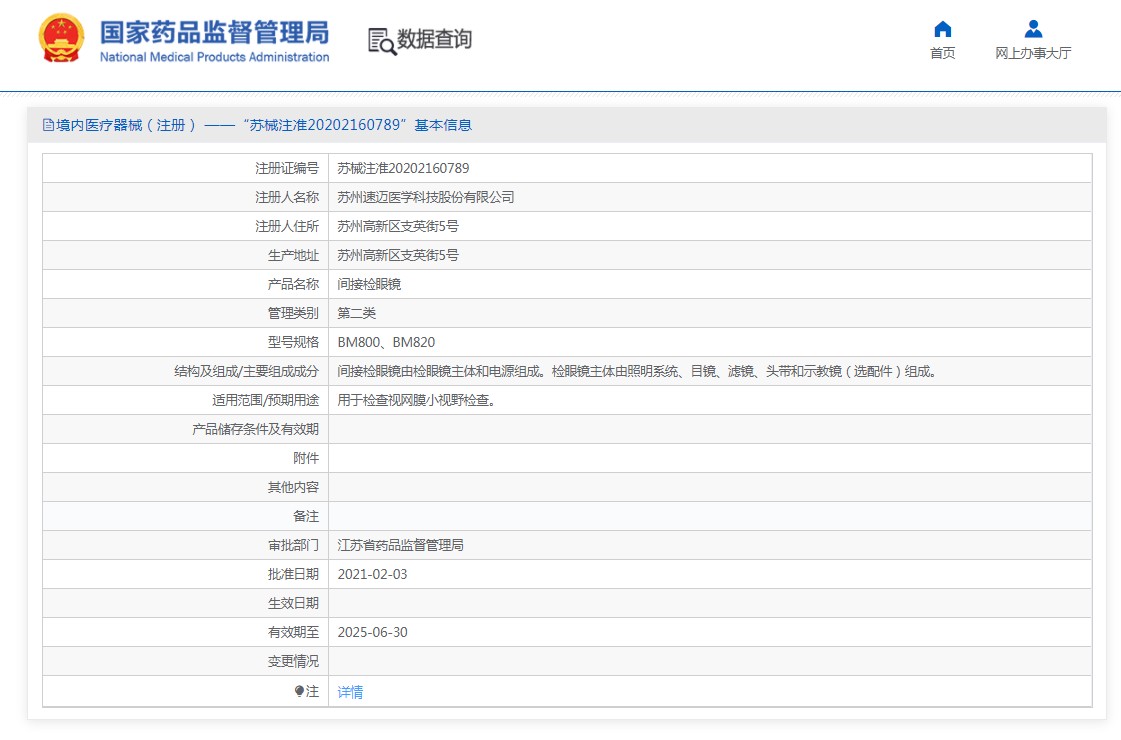Click the document icon beside 境内医疗器械

pos(48,125)
